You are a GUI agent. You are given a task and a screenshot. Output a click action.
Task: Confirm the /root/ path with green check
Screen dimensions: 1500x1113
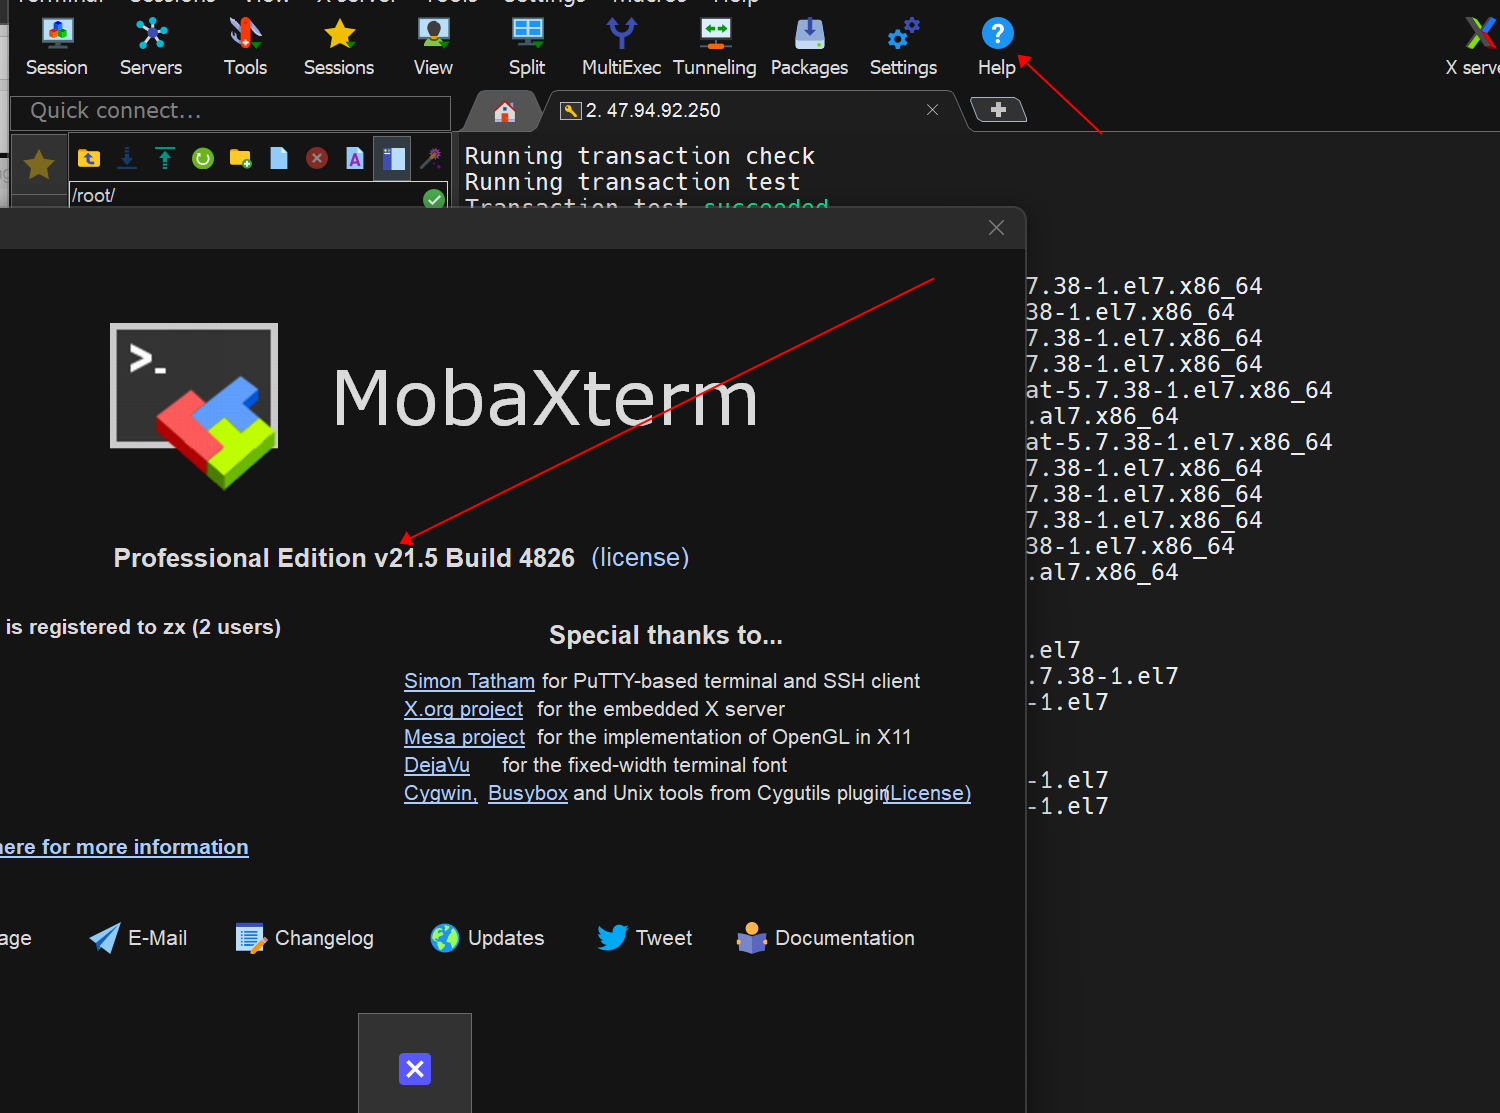click(x=434, y=198)
